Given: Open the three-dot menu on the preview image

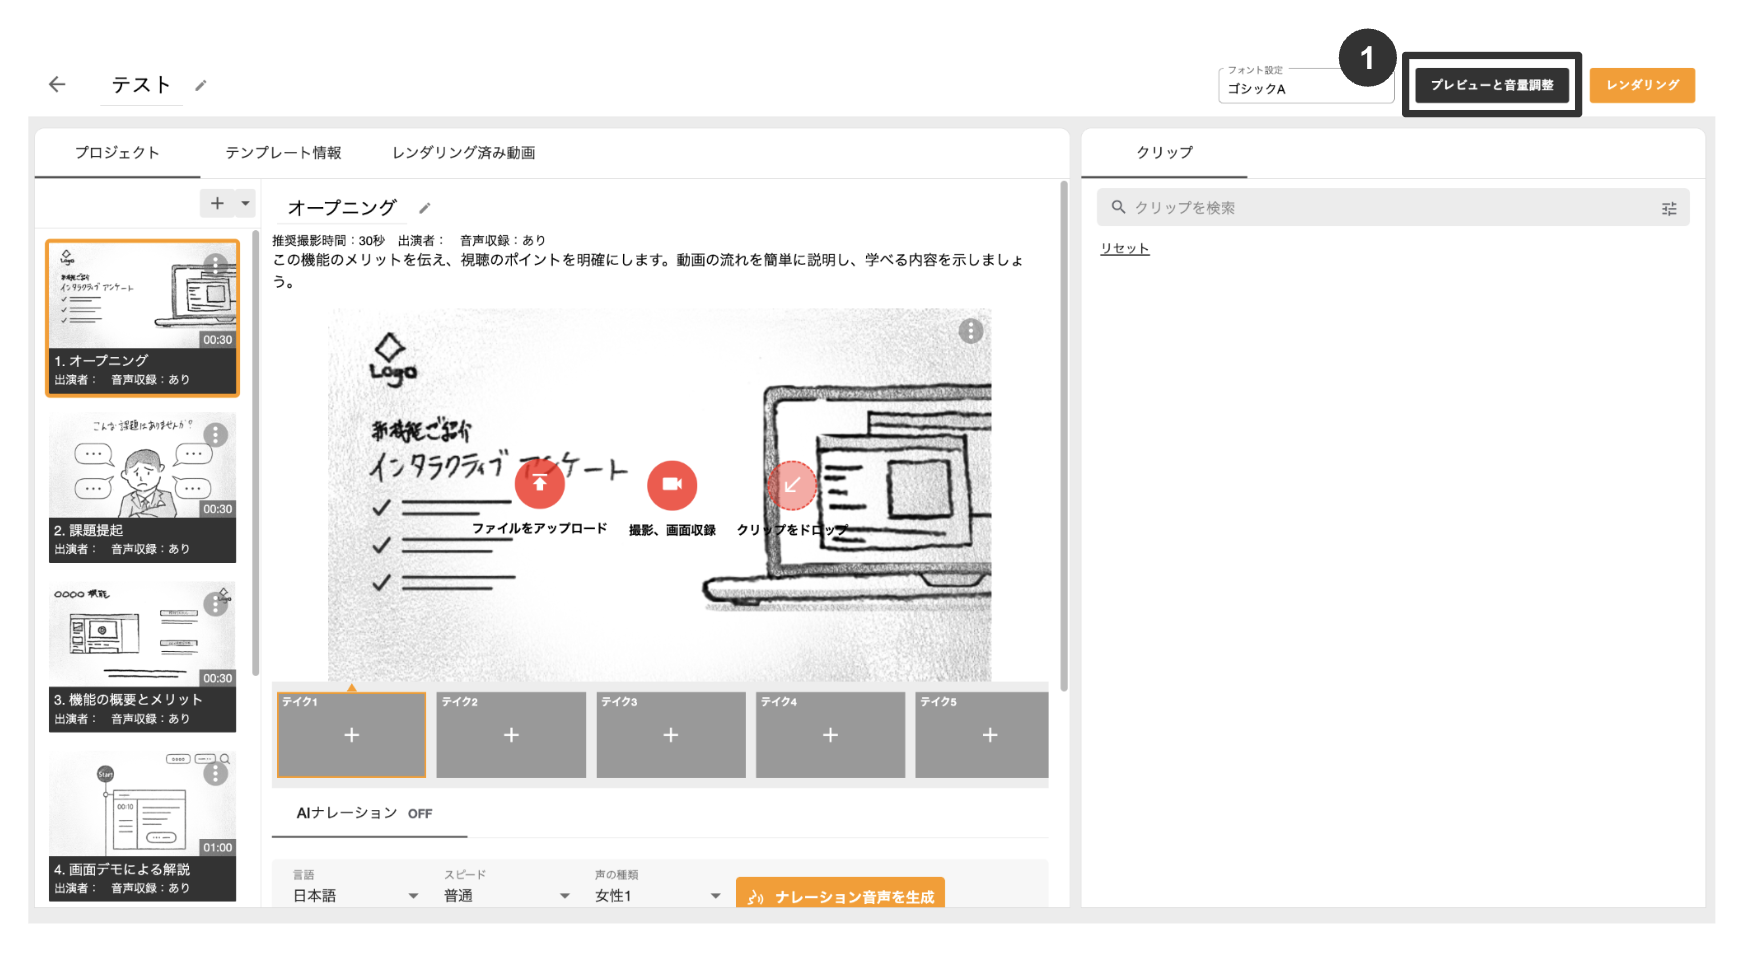Looking at the screenshot, I should (x=971, y=331).
